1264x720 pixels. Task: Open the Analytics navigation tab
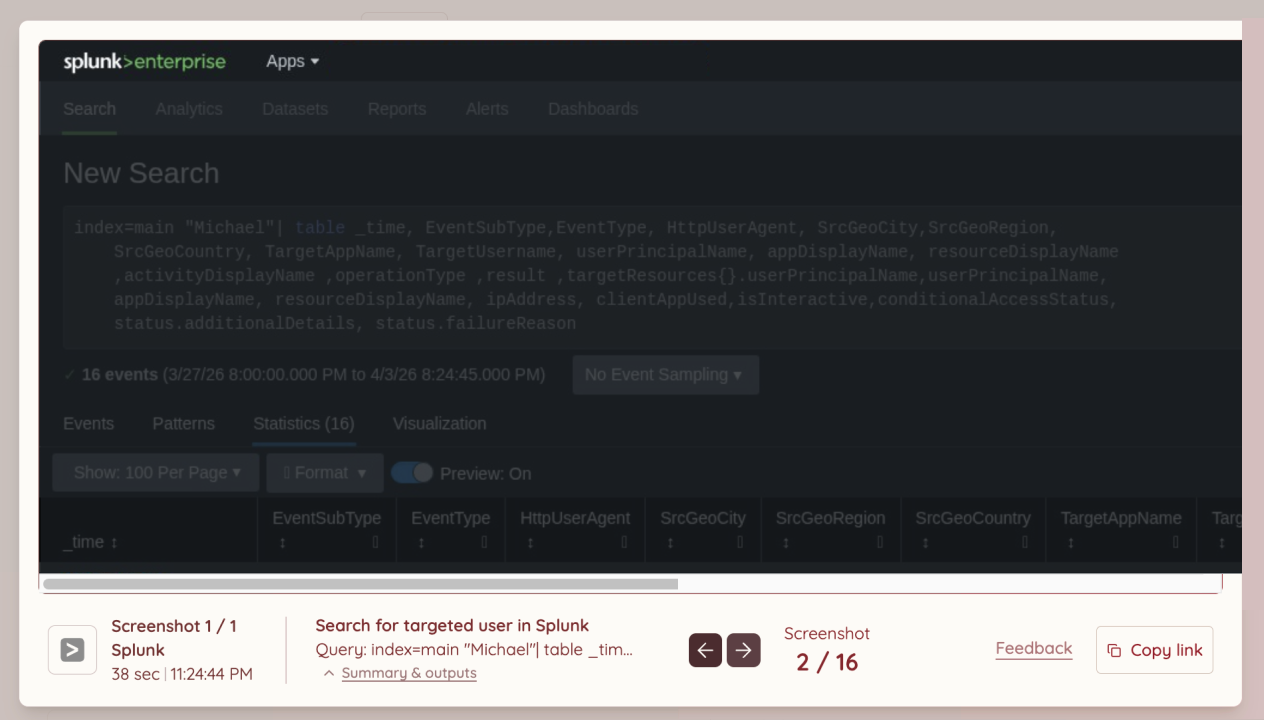(x=189, y=109)
